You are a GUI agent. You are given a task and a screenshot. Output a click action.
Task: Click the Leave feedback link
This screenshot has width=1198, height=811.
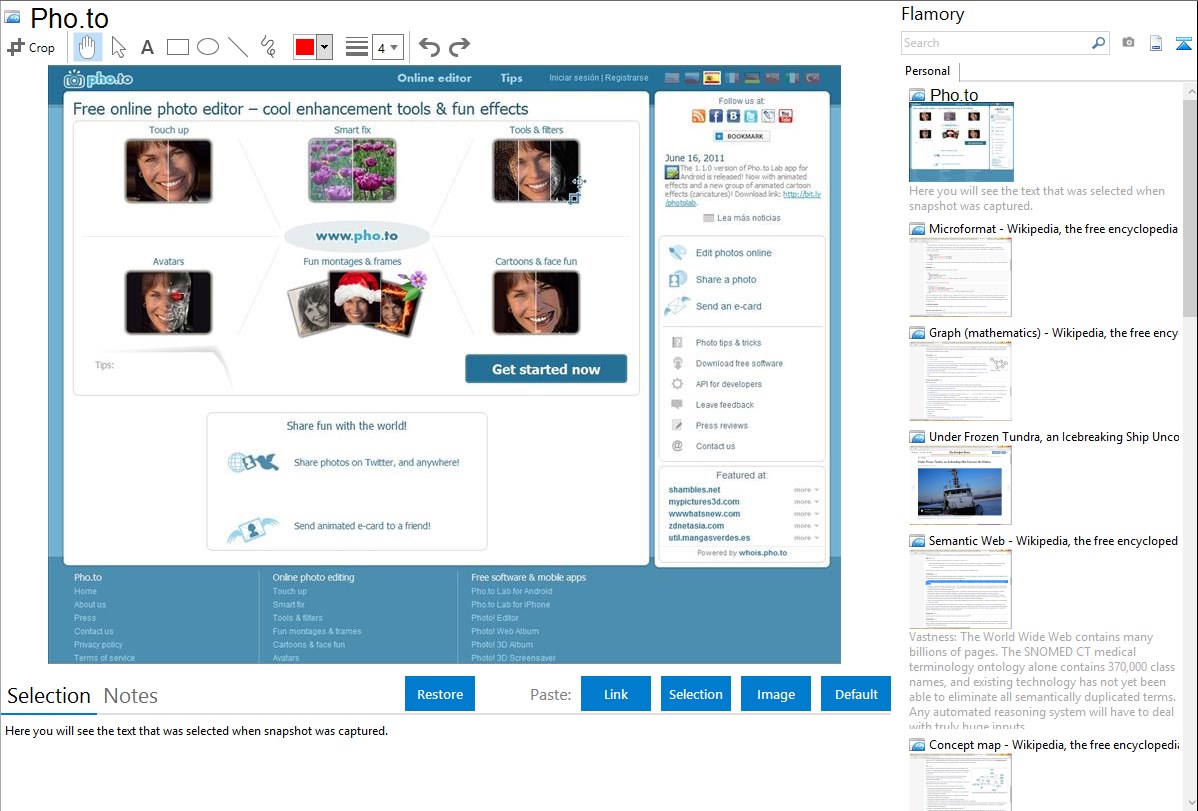724,404
